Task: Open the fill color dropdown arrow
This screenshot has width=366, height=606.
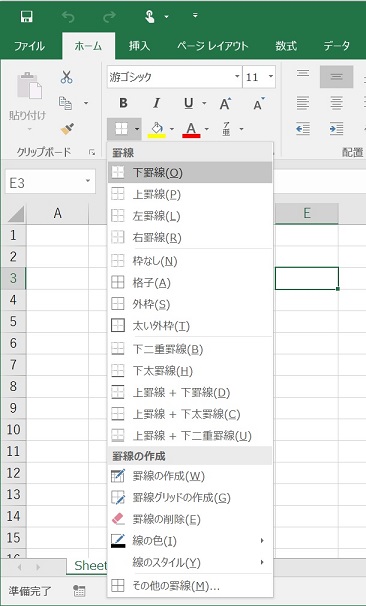Action: pos(172,129)
